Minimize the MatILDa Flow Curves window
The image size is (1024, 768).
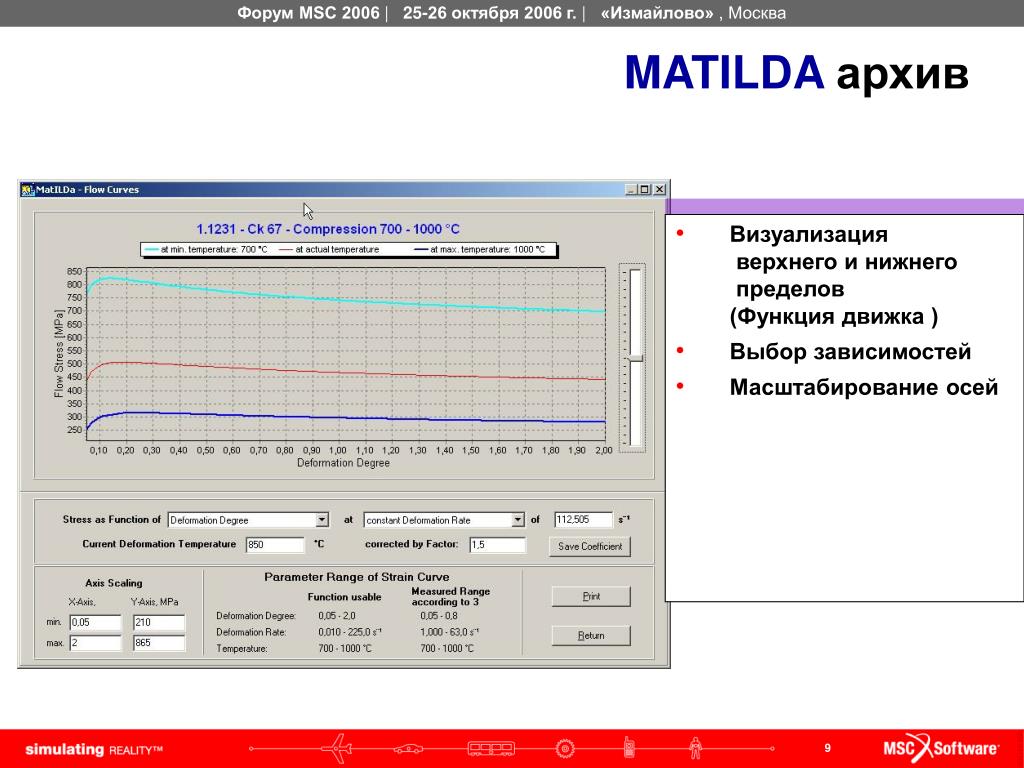[631, 189]
